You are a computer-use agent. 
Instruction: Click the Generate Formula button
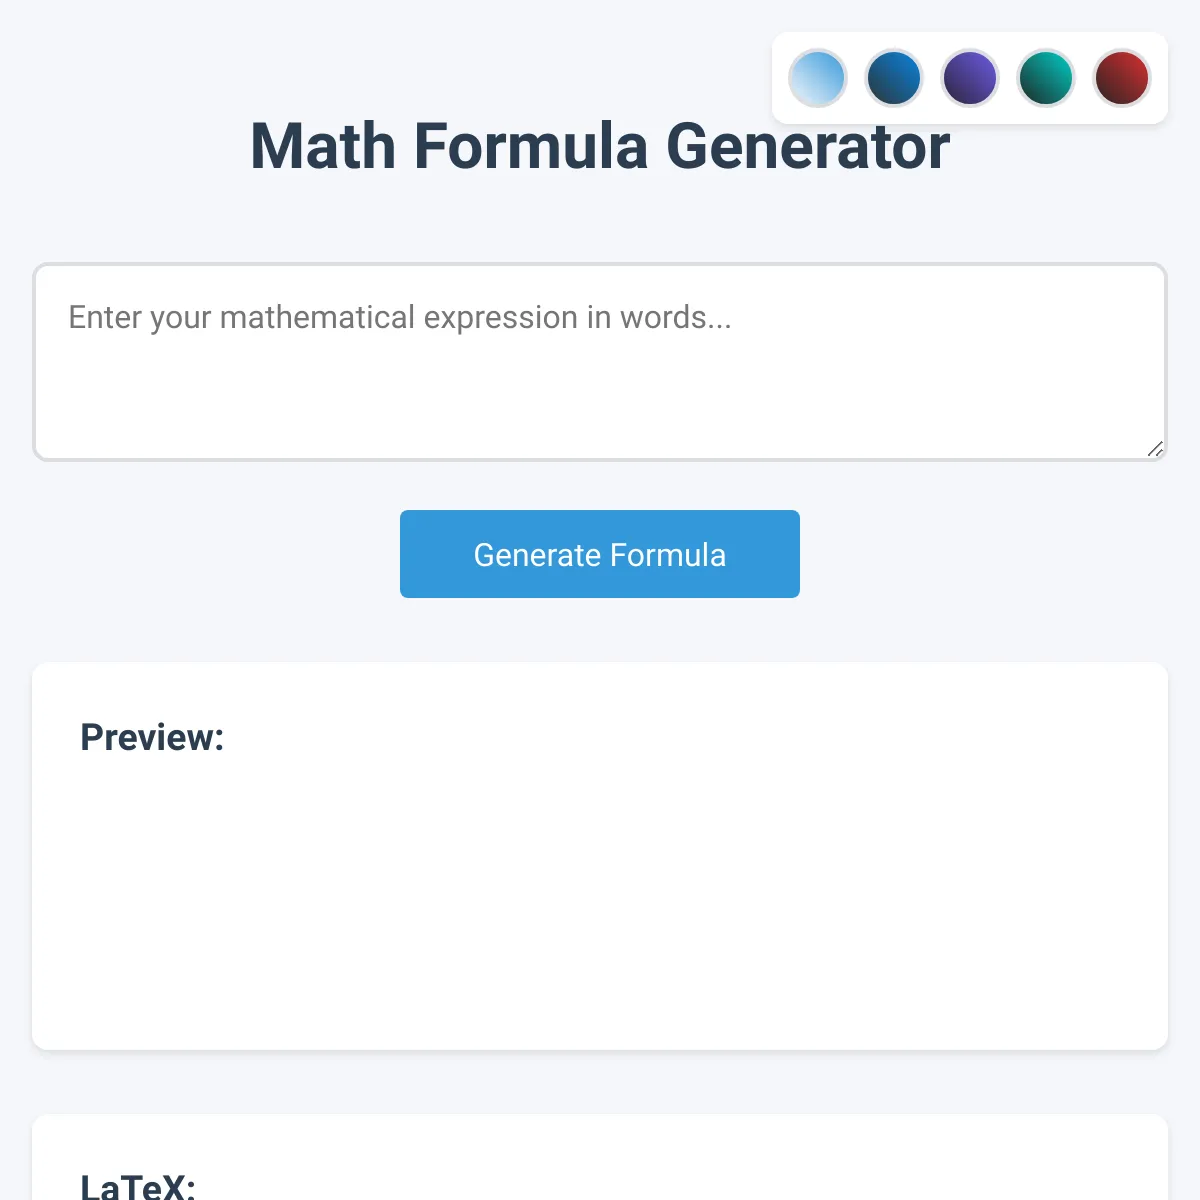point(600,554)
